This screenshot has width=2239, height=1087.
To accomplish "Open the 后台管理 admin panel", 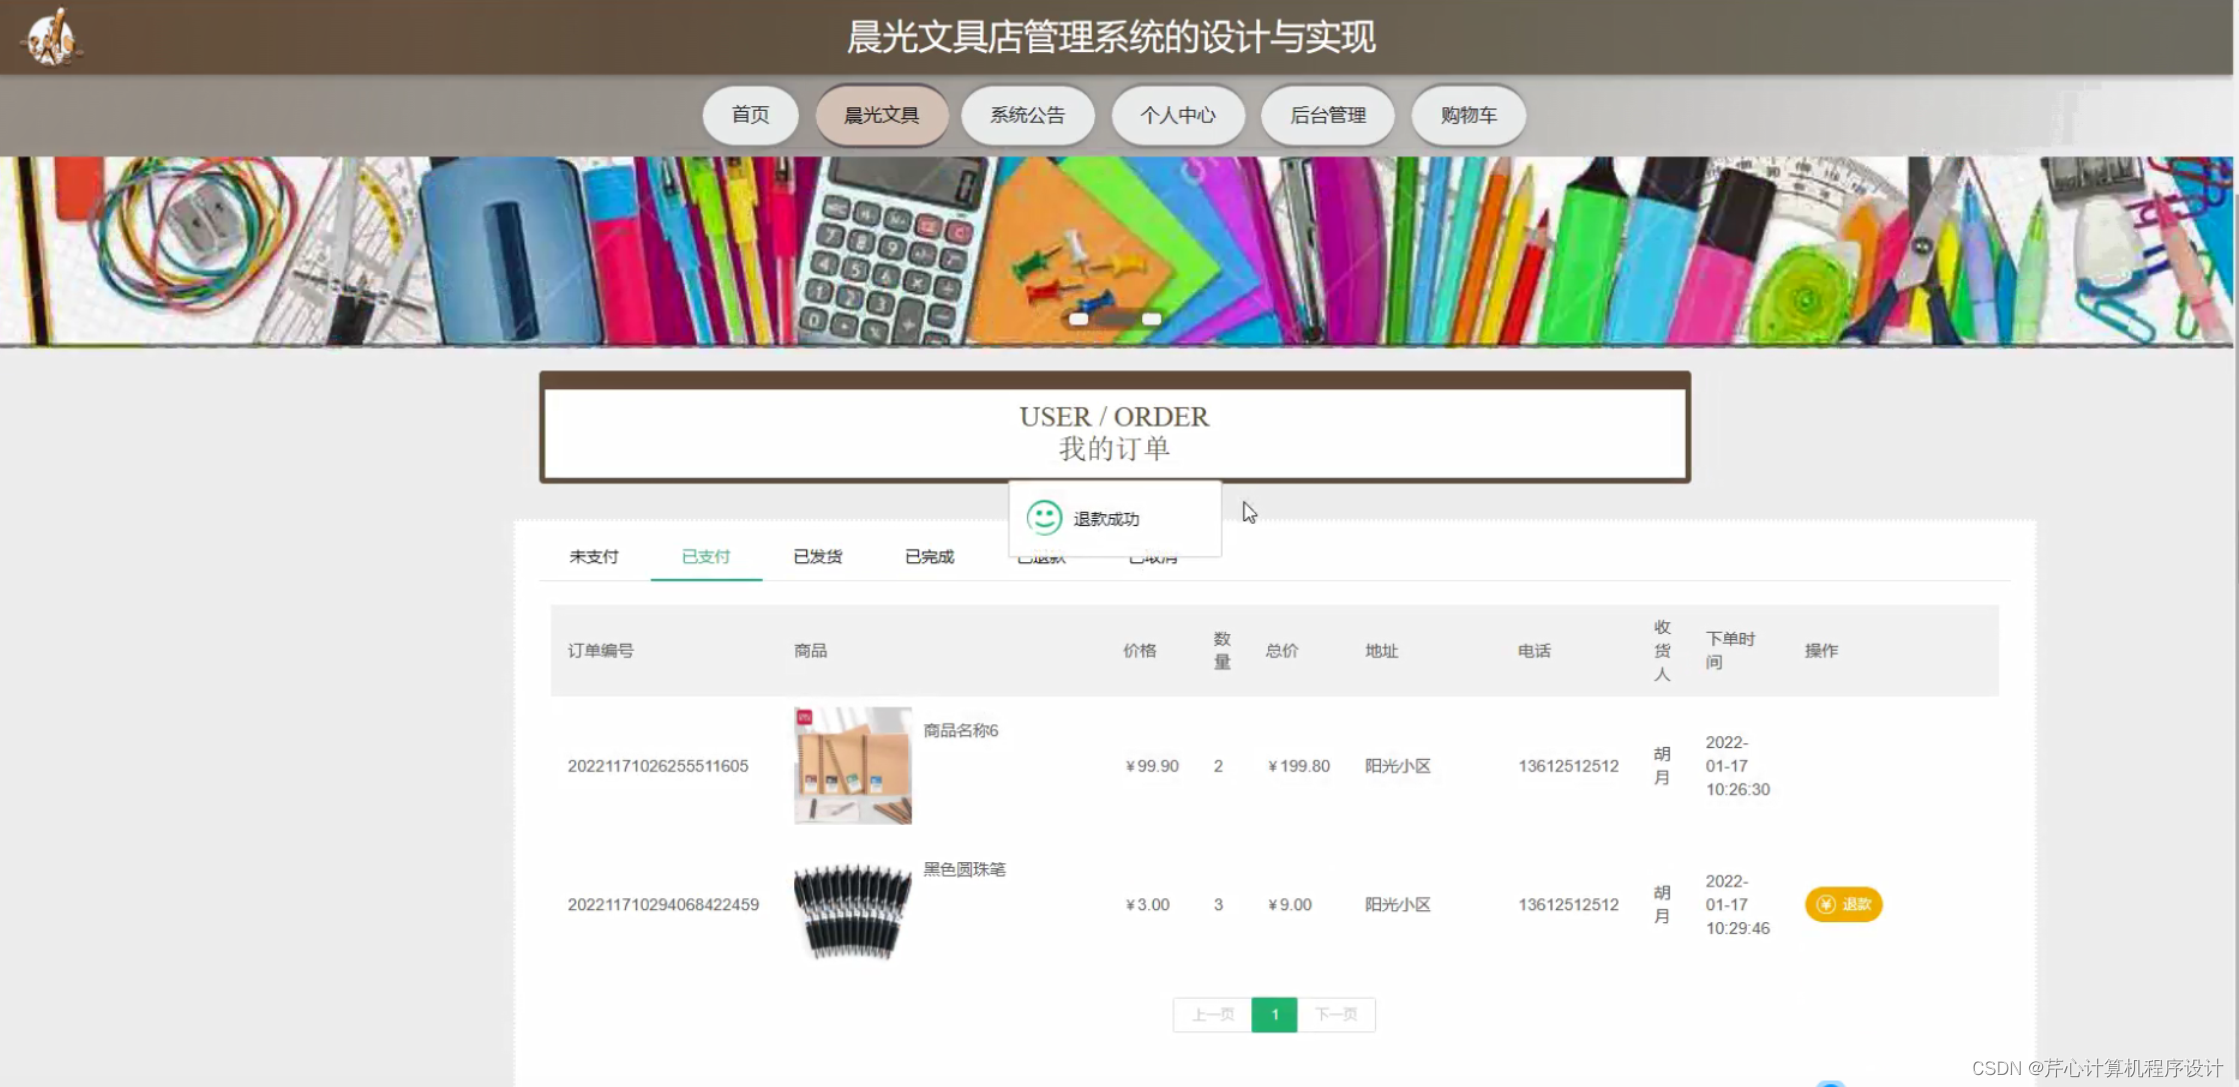I will (x=1327, y=115).
